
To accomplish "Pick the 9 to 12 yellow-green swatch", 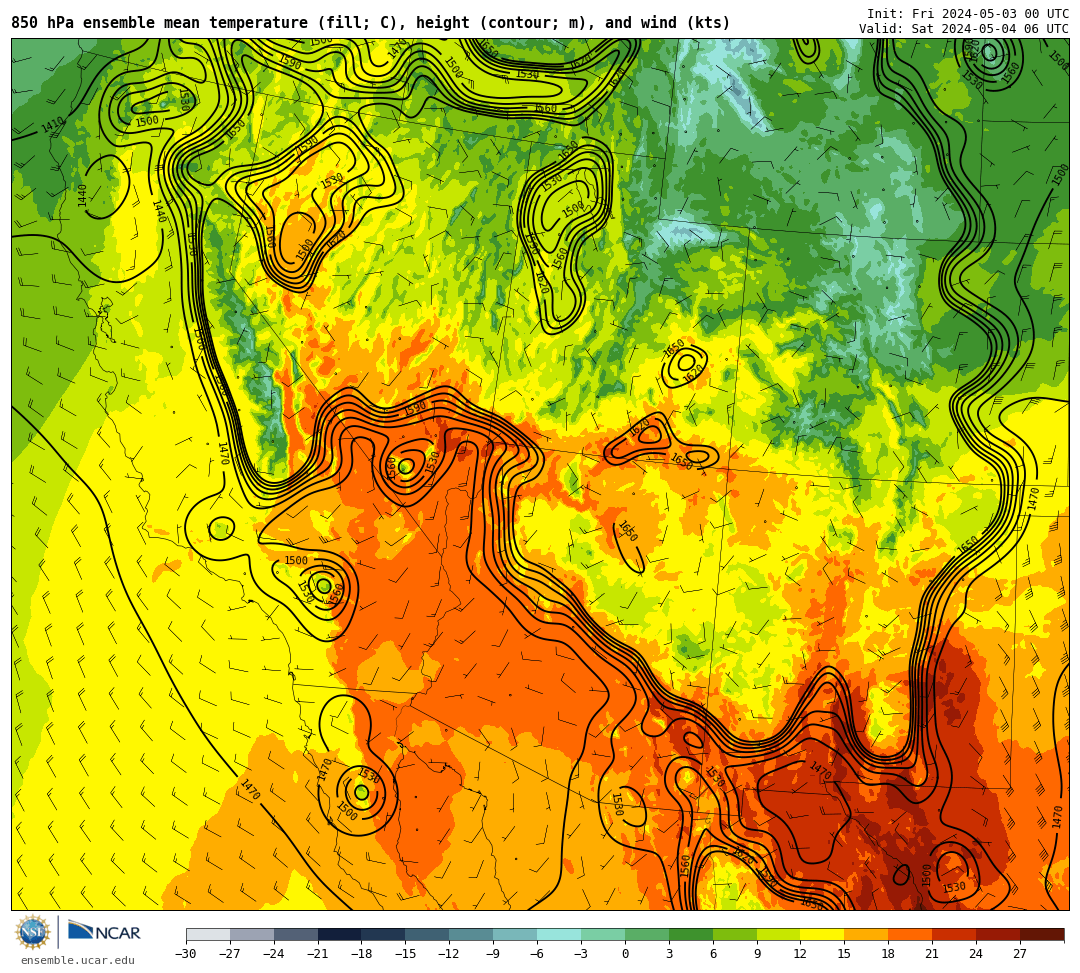I will coord(779,934).
